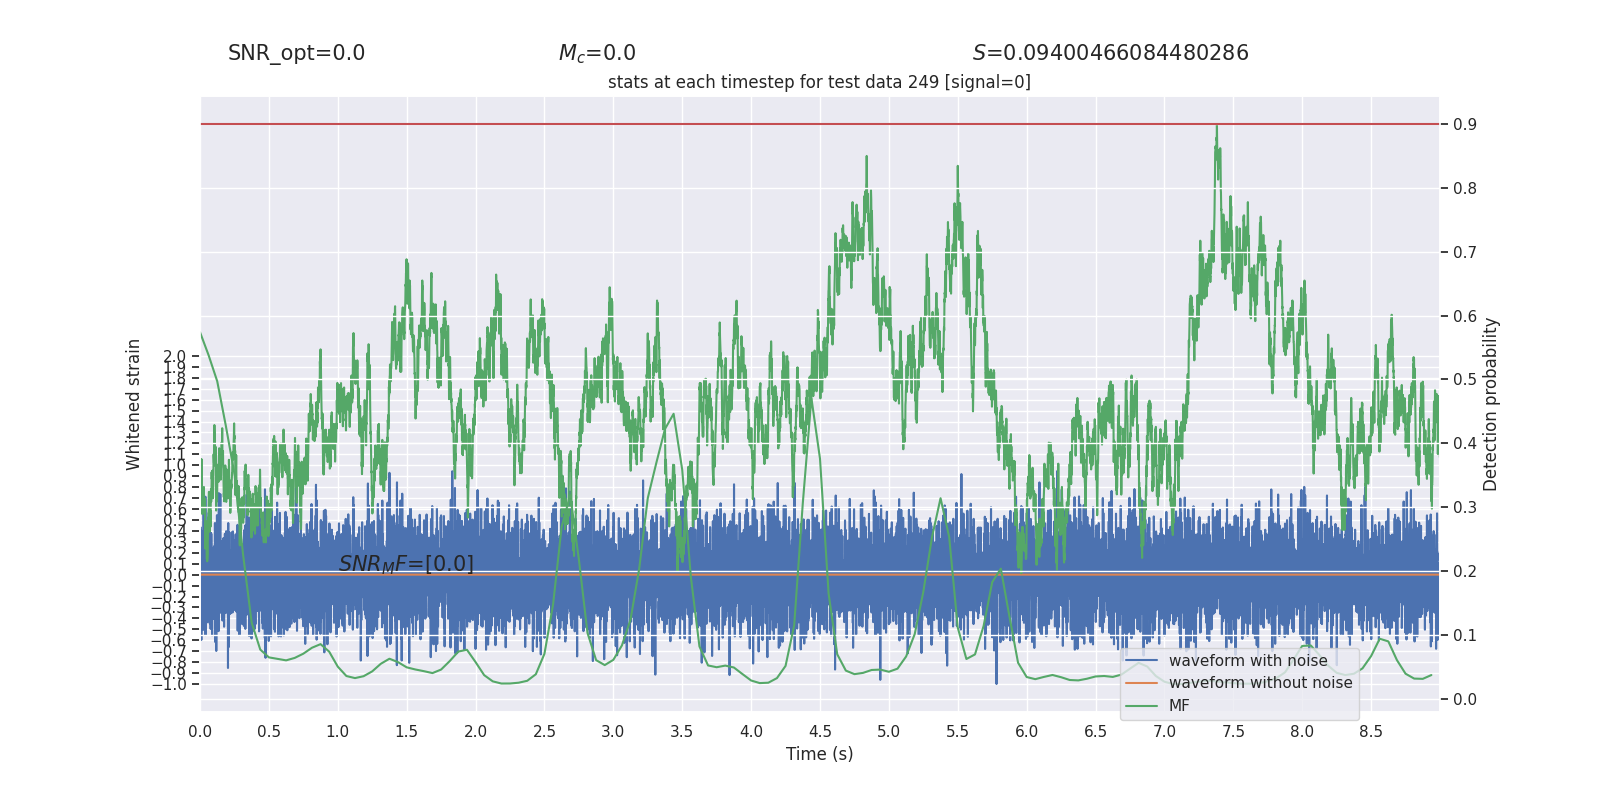Click the 0.5 tick on the time axis

(x=269, y=732)
